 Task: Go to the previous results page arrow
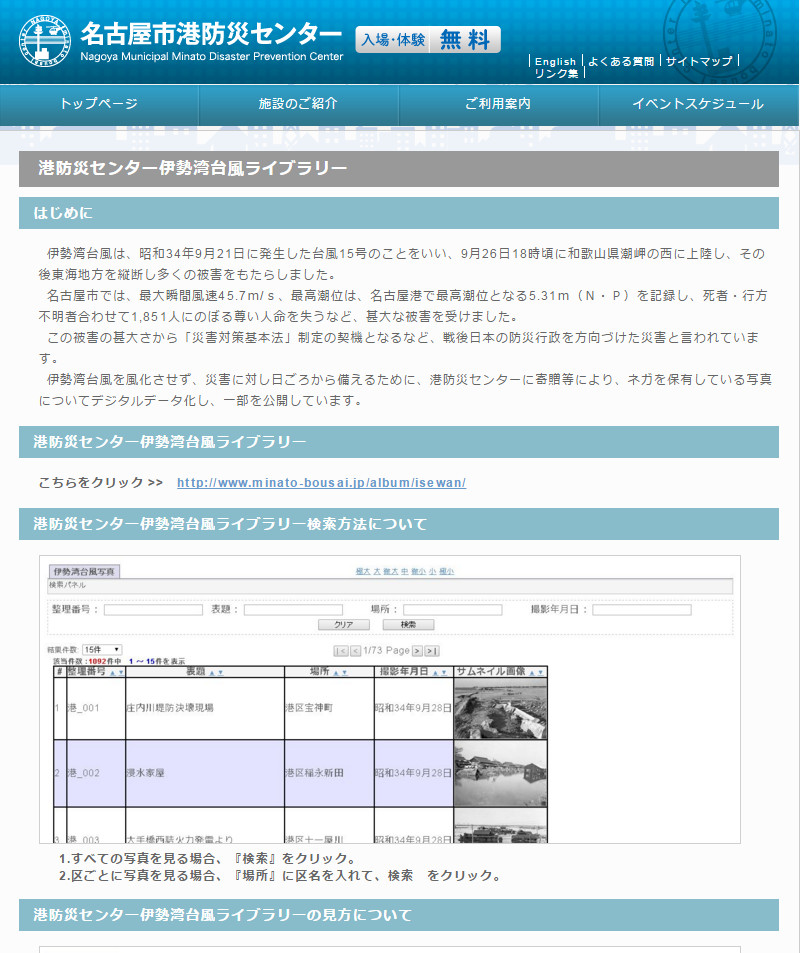(356, 651)
